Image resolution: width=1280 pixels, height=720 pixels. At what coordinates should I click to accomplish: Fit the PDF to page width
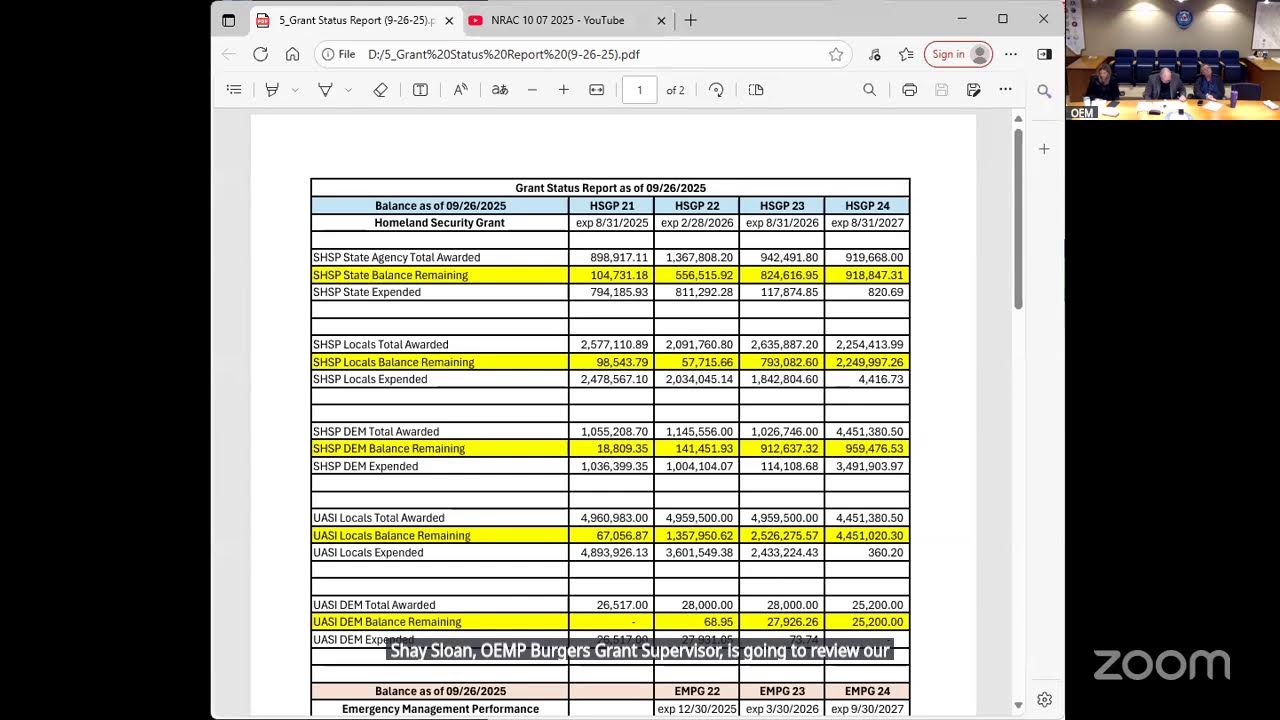point(597,90)
